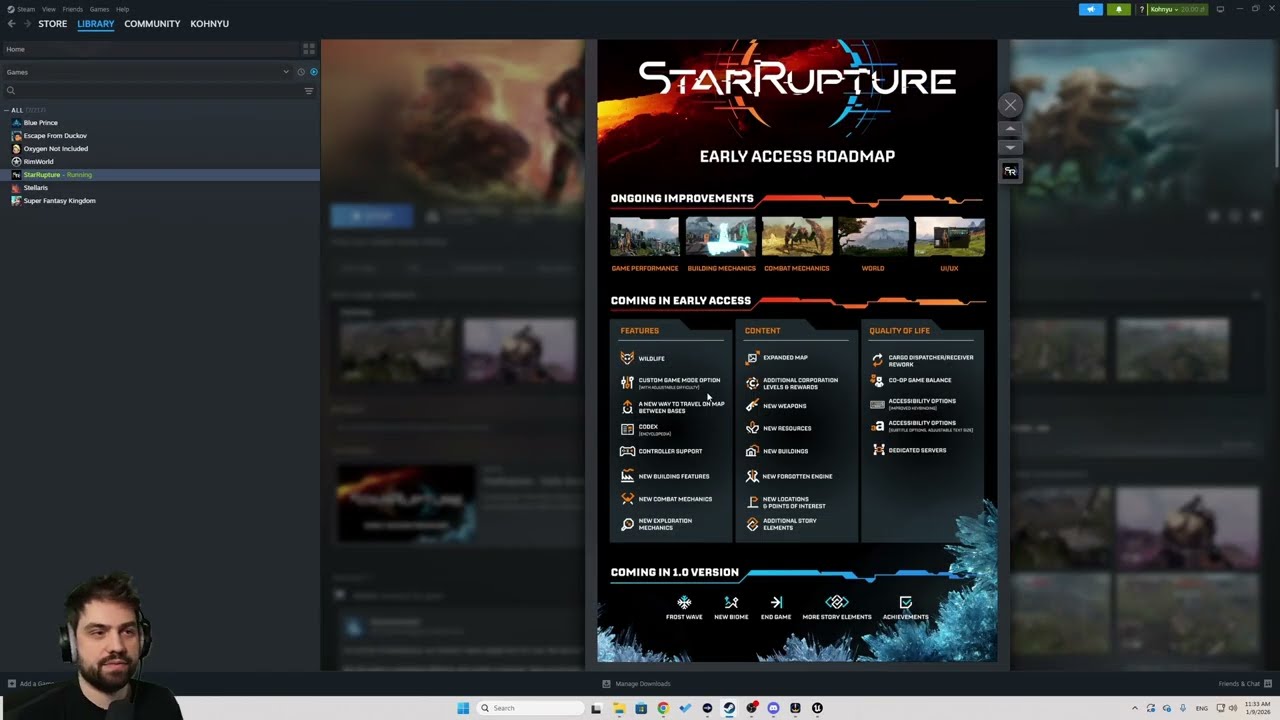
Task: Toggle sort by recent activity clock
Action: point(300,72)
